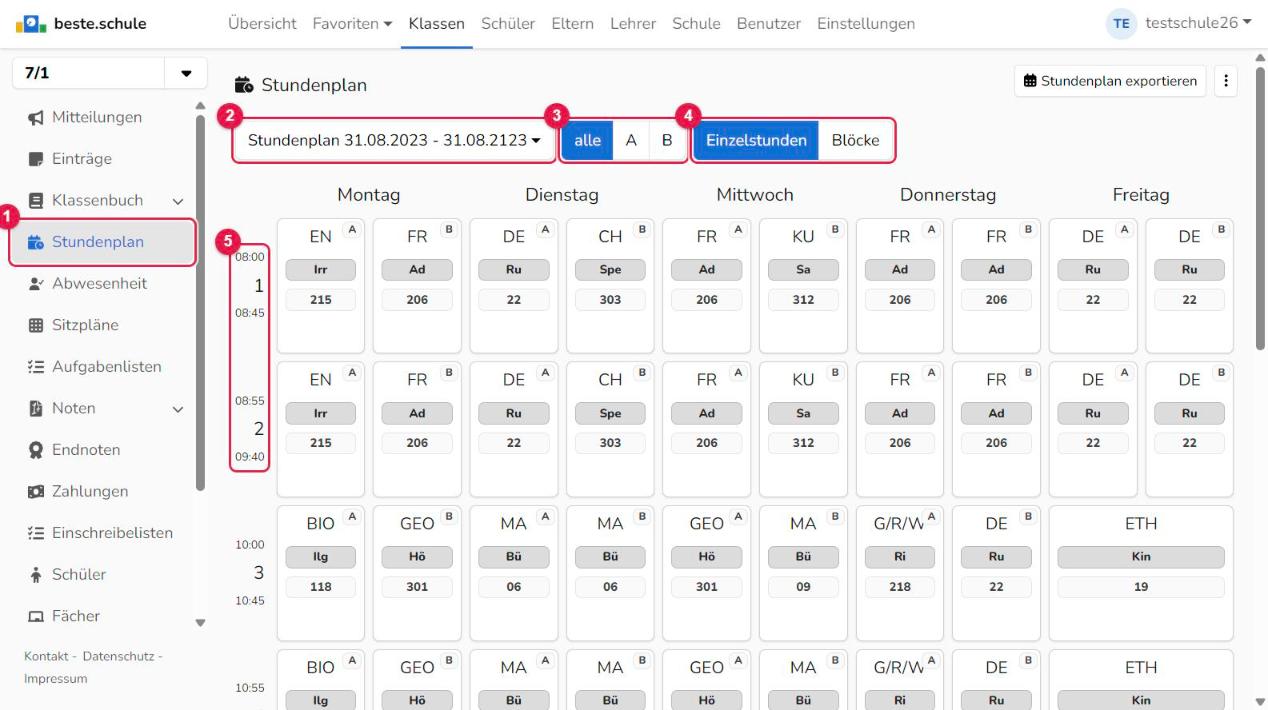Image resolution: width=1268 pixels, height=710 pixels.
Task: Click room 118 in period 3
Action: pyautogui.click(x=319, y=588)
